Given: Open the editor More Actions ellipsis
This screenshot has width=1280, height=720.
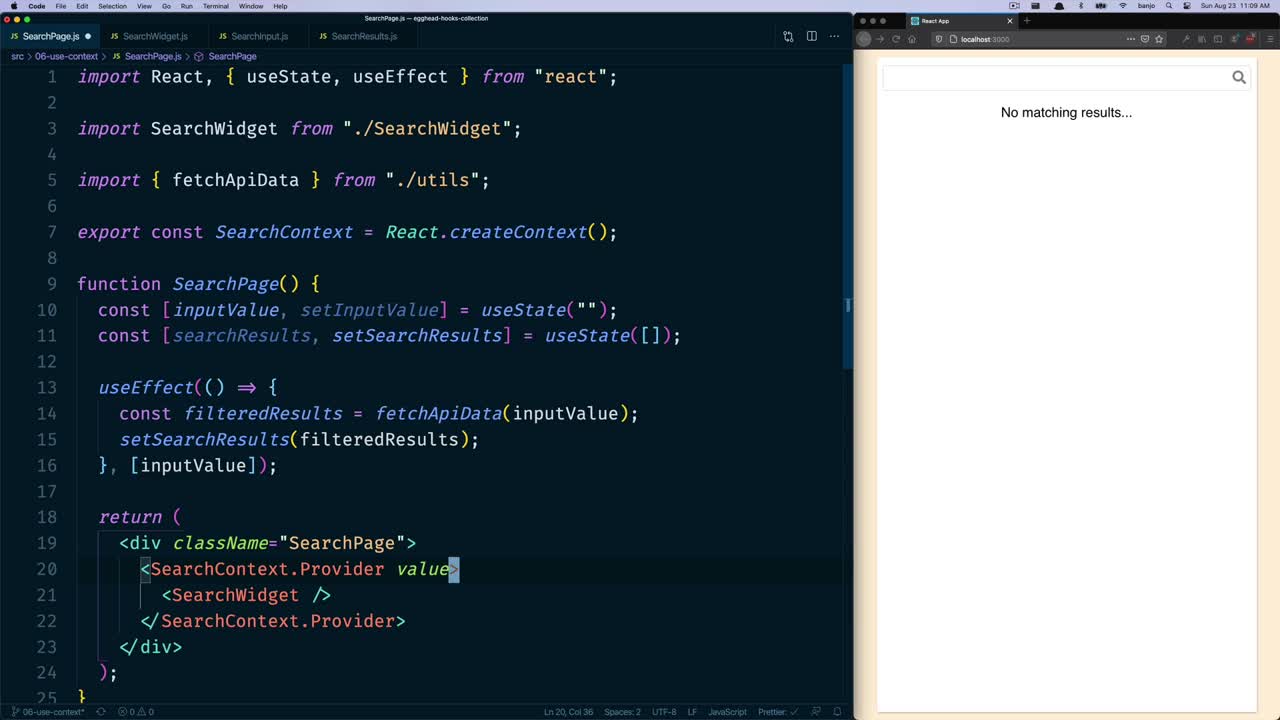Looking at the screenshot, I should [834, 36].
